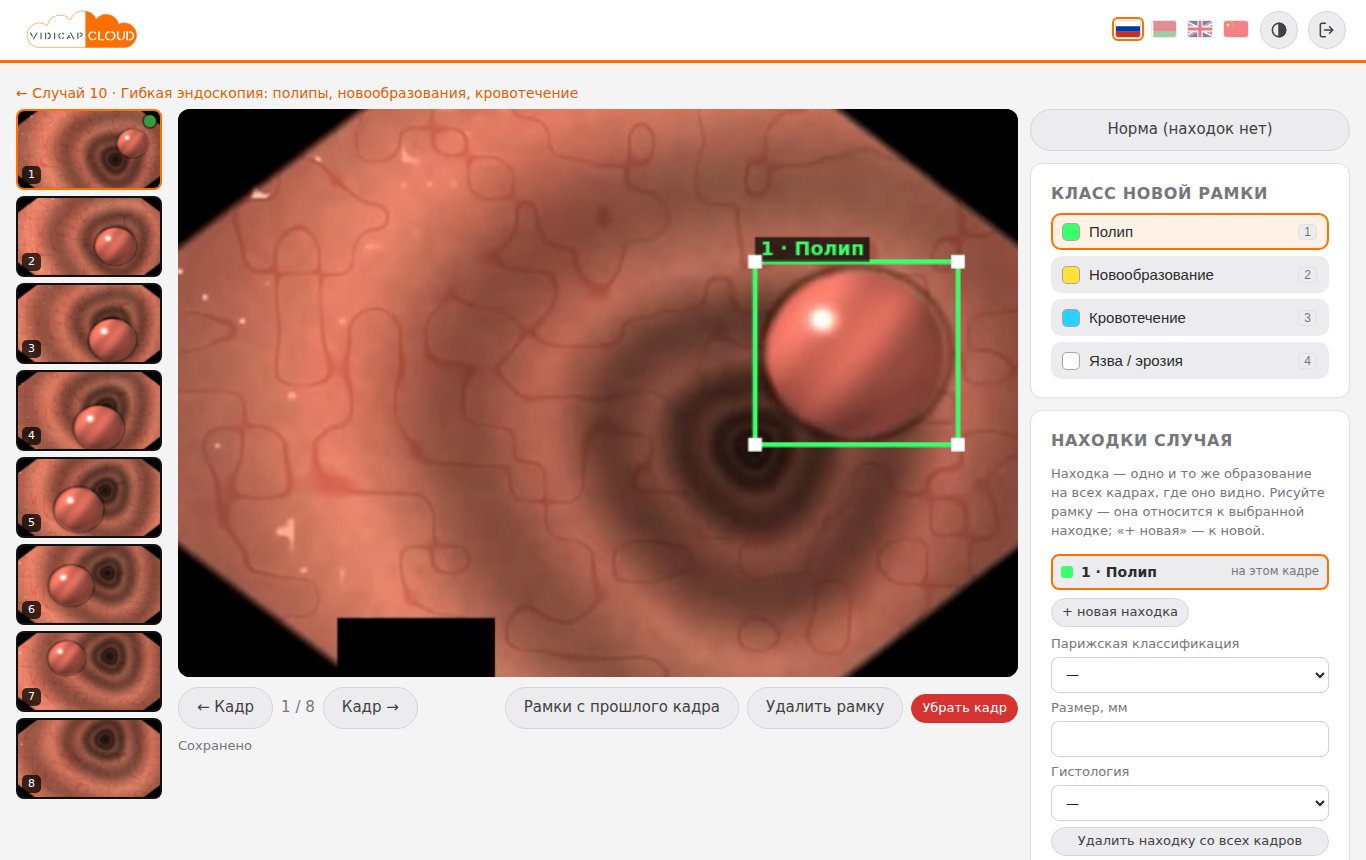Advance to next frame with Кадр →
Screen dimensions: 1366x860
(x=370, y=707)
